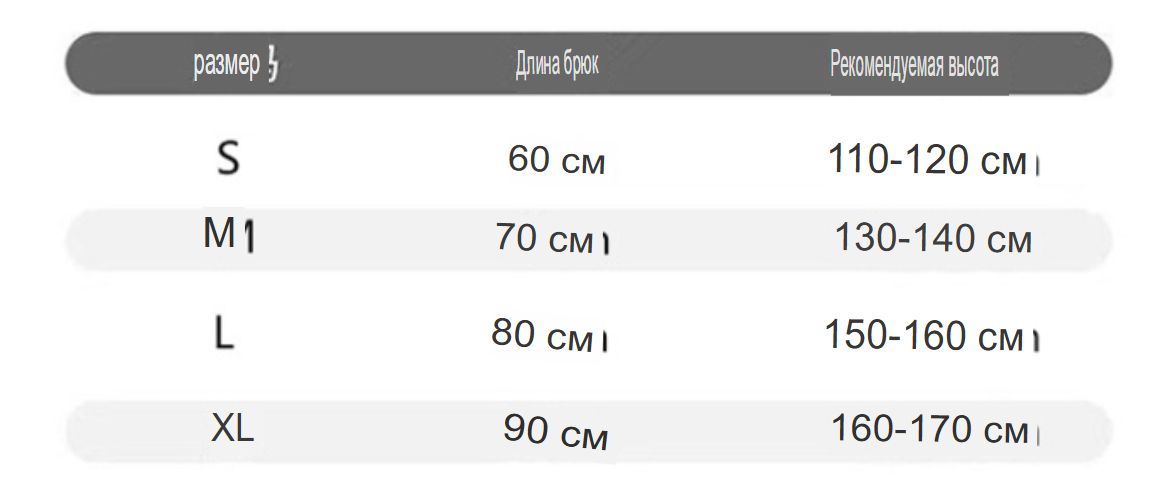Click the 60 см pants length value
The width and height of the screenshot is (1152, 482).
point(556,159)
